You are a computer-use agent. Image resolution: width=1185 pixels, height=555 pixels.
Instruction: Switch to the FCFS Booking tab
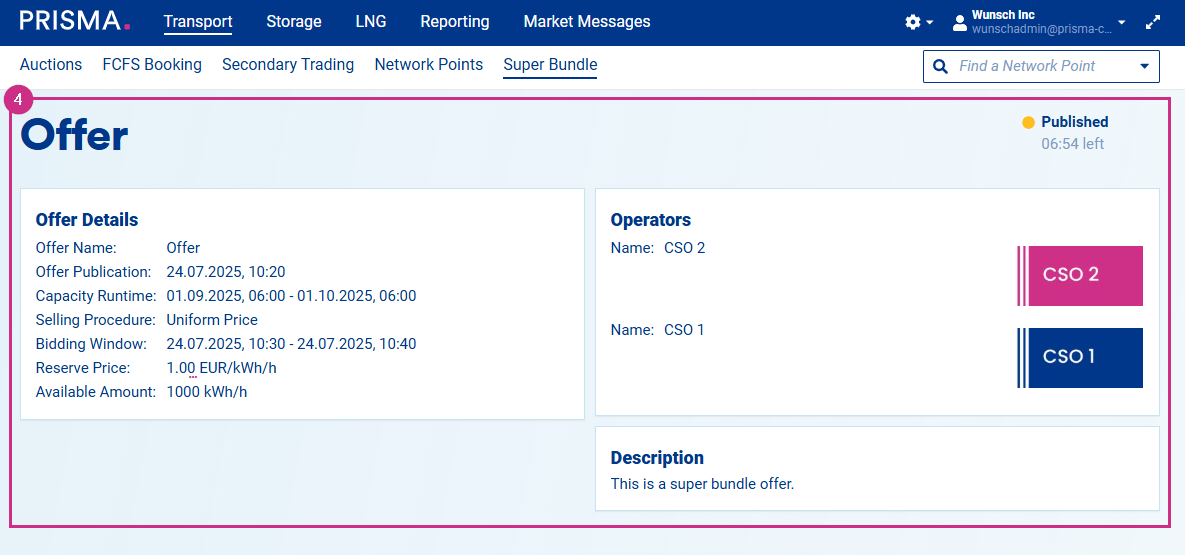tap(152, 64)
